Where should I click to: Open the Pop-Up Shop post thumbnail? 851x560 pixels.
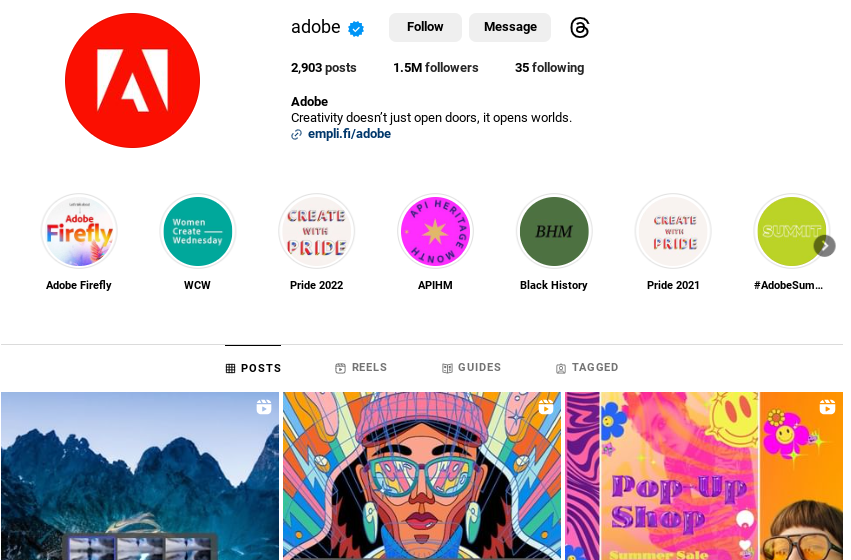[x=704, y=476]
